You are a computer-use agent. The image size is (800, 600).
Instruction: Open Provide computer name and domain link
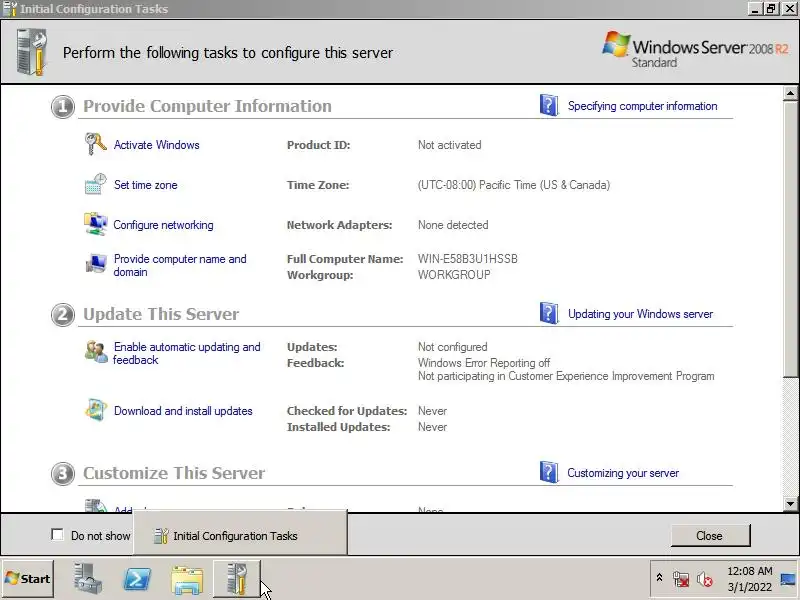[x=180, y=265]
